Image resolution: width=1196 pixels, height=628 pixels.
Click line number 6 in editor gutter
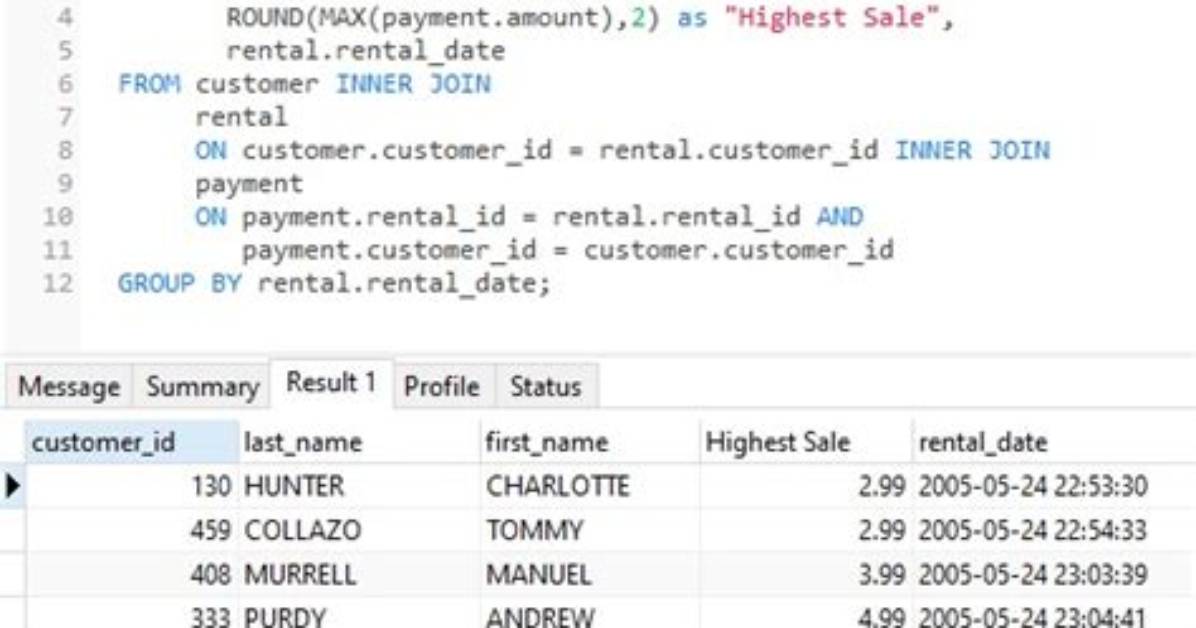click(65, 83)
